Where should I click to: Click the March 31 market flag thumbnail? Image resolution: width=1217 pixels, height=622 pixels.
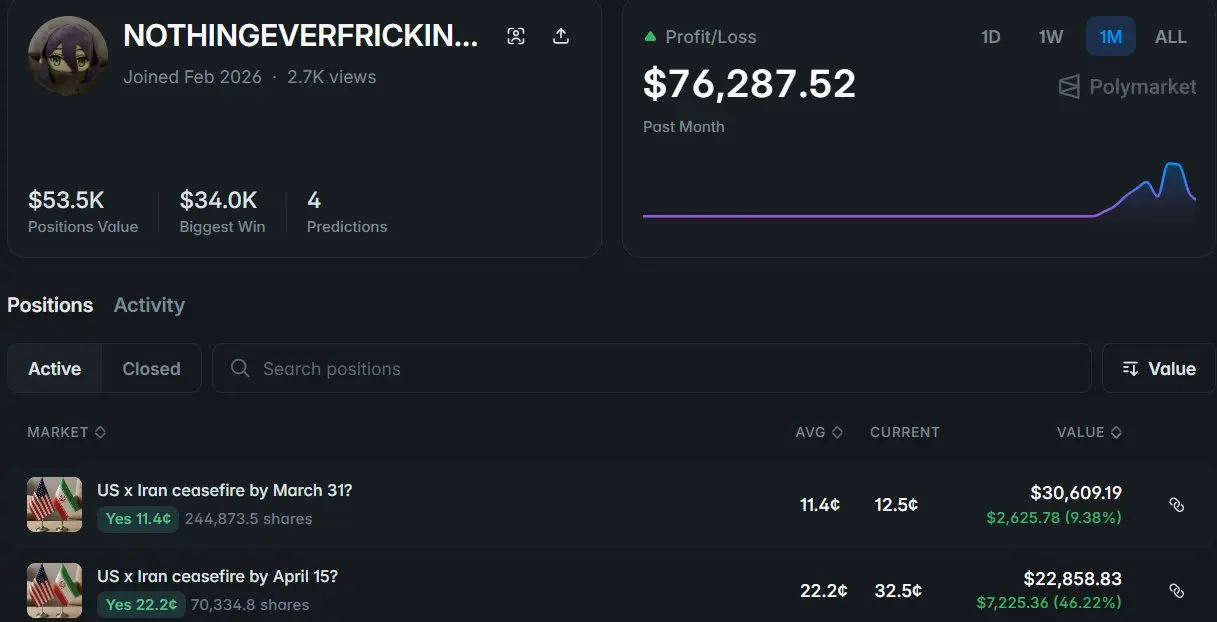pos(54,505)
